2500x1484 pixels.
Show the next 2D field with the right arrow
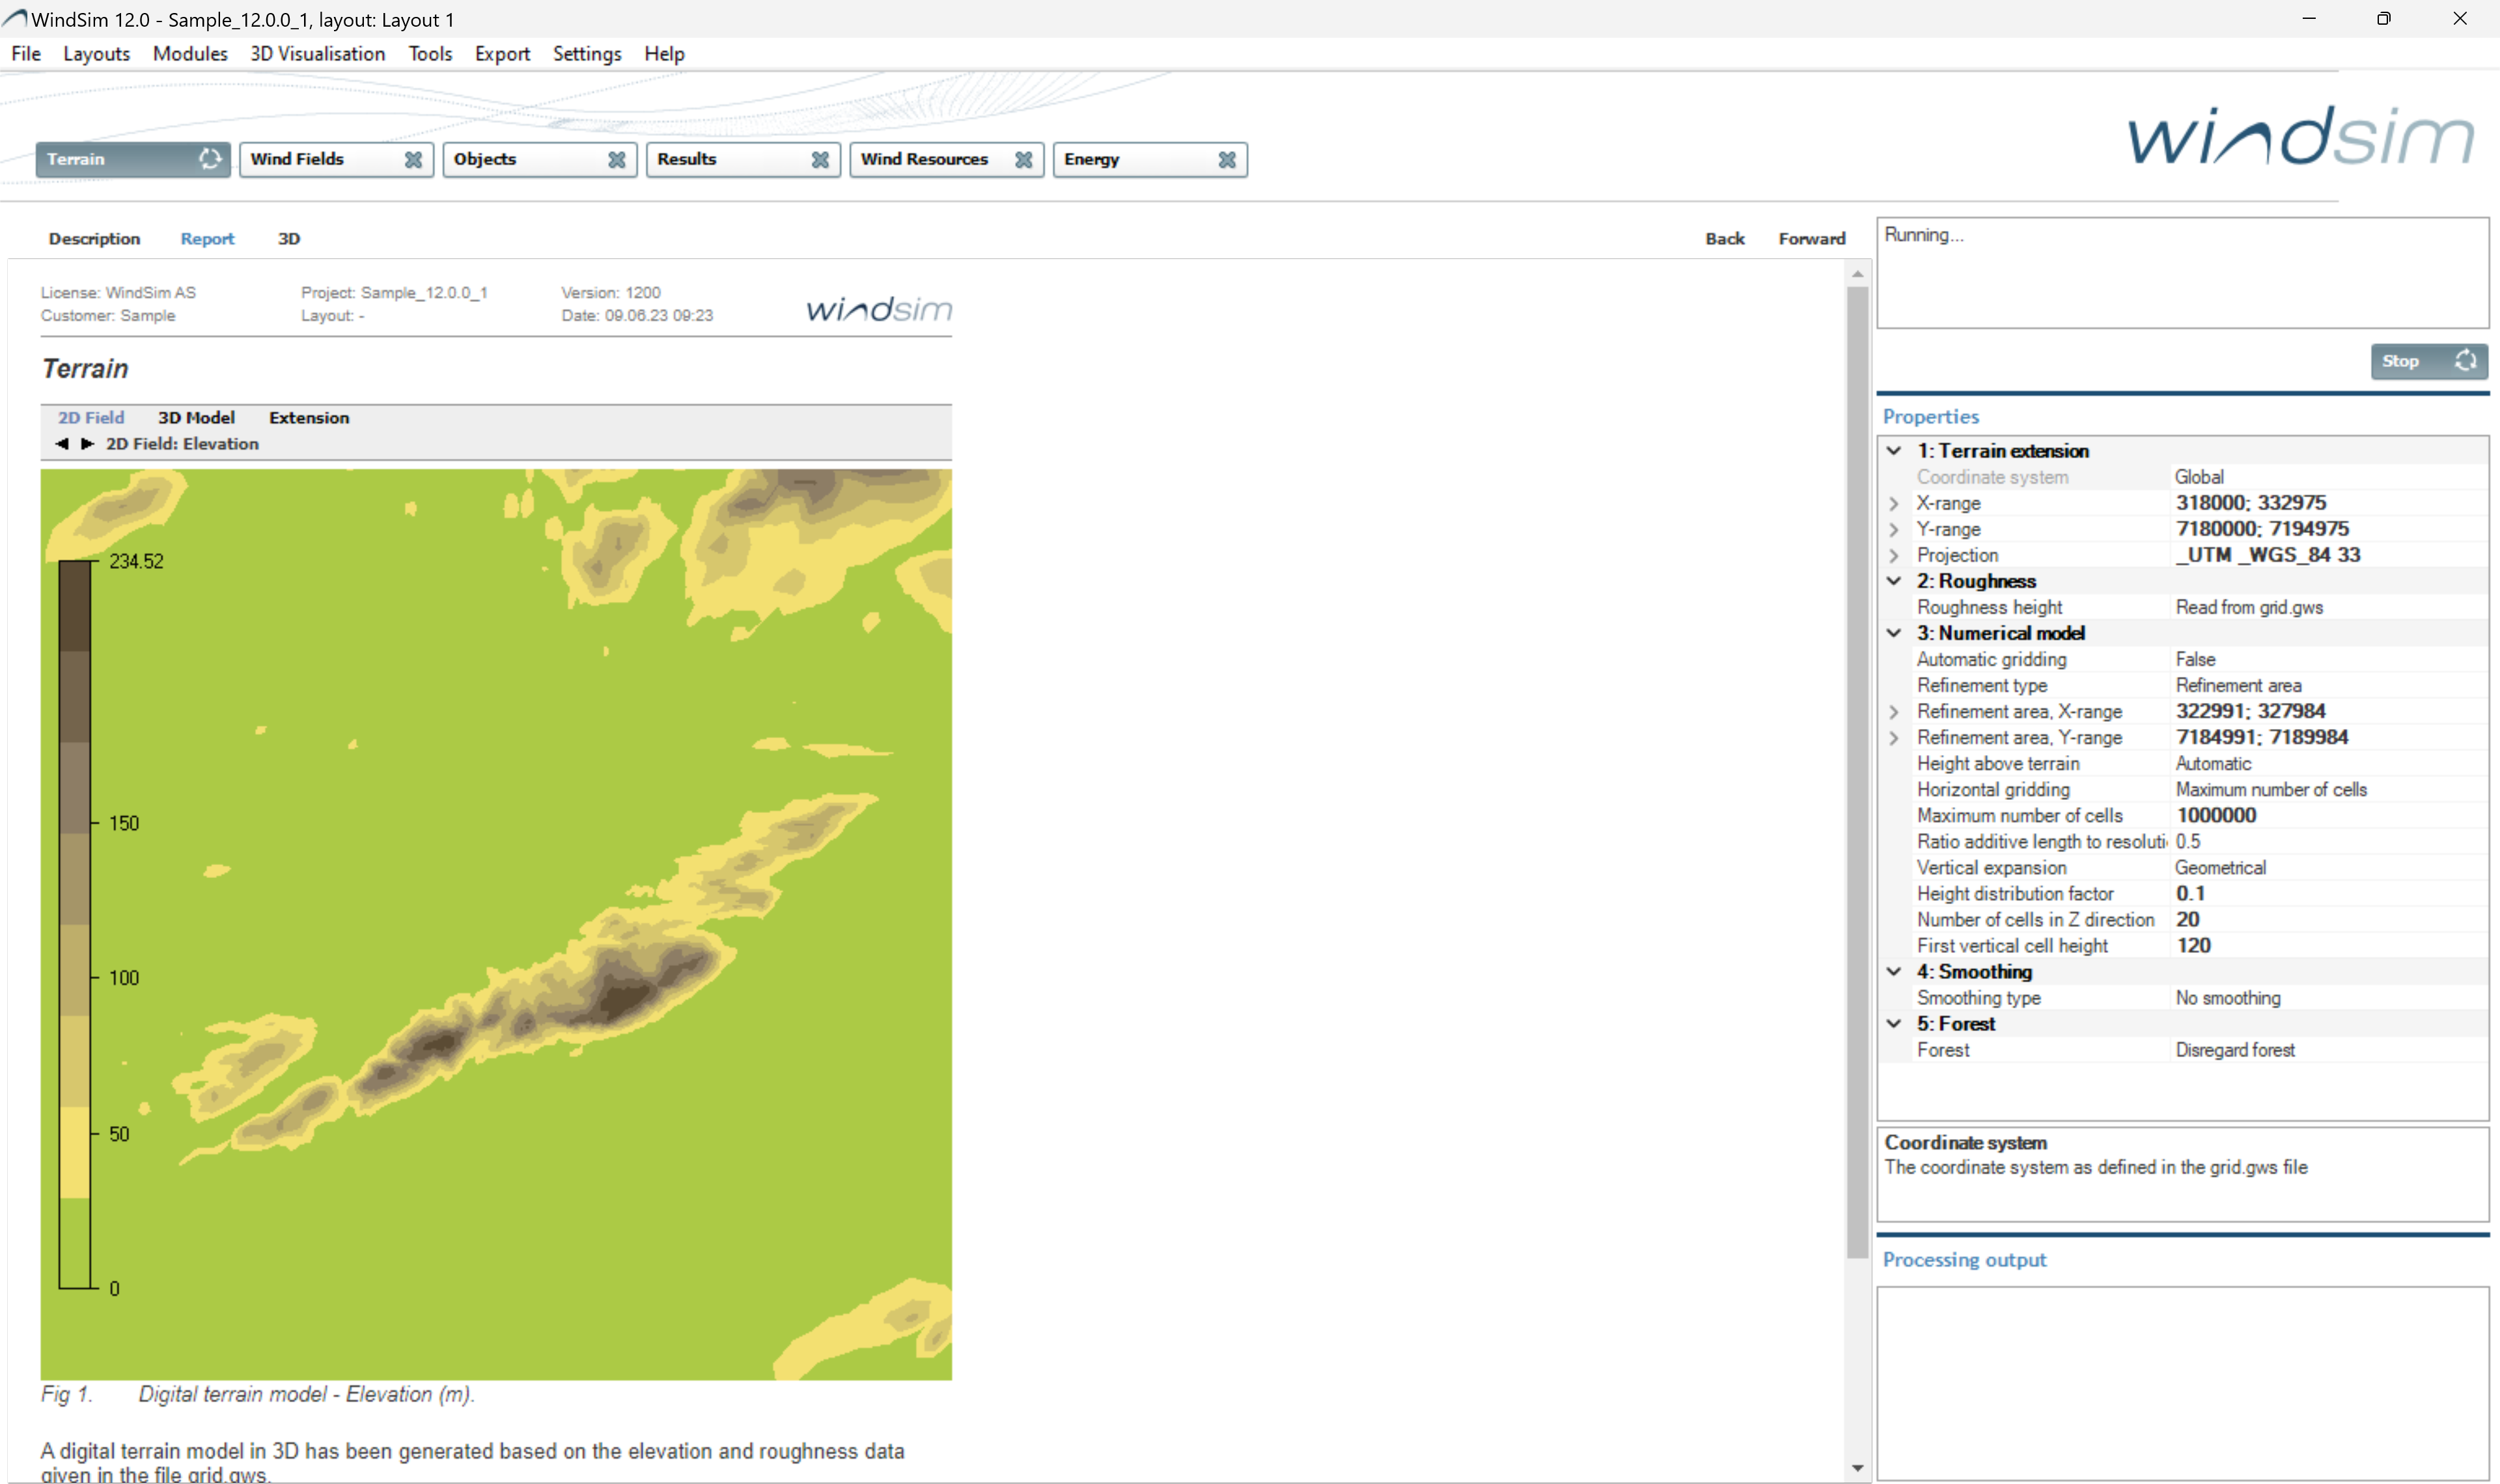pyautogui.click(x=88, y=444)
